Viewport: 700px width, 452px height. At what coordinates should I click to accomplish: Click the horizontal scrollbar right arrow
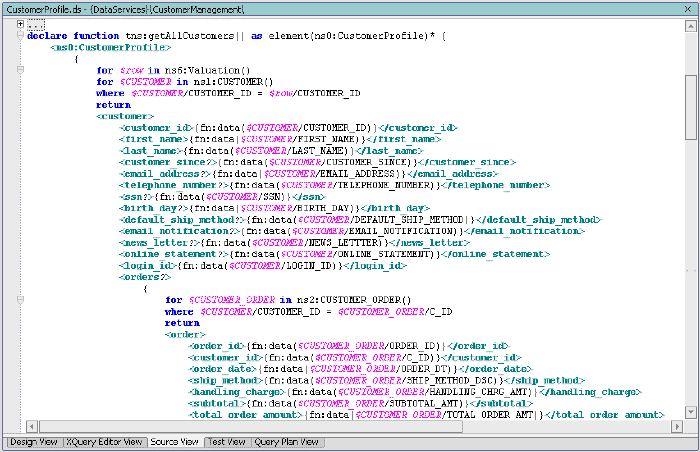tap(677, 427)
